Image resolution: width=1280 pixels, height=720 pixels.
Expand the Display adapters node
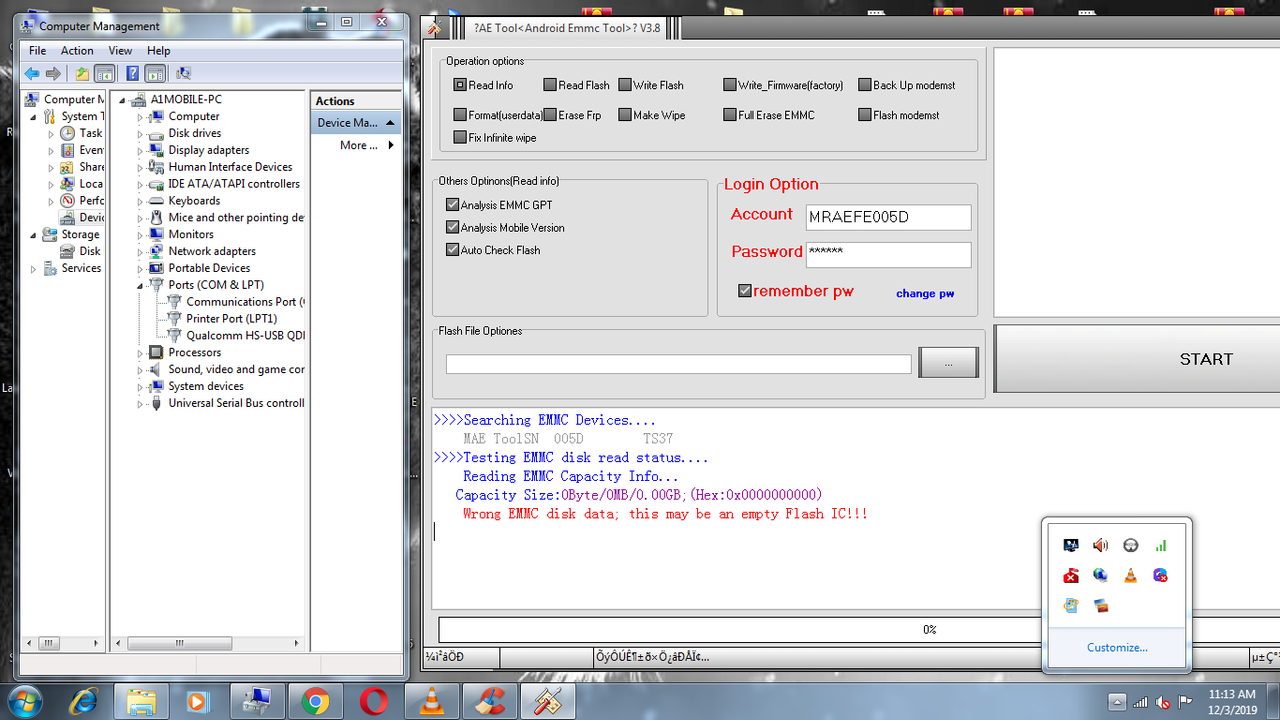point(141,150)
